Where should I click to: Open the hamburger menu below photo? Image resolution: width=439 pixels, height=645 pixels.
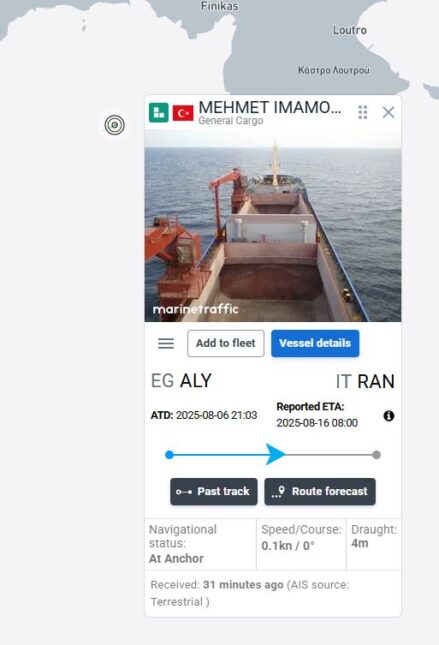tap(166, 343)
